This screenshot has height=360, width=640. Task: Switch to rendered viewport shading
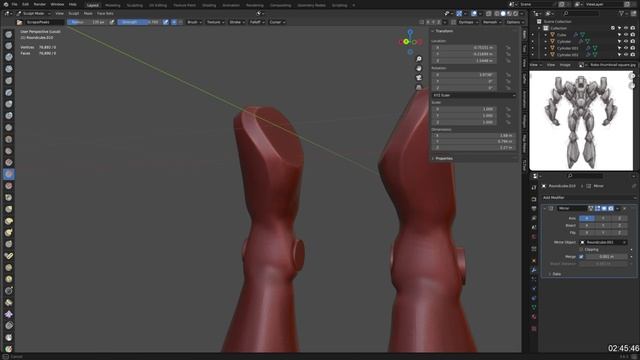(516, 13)
